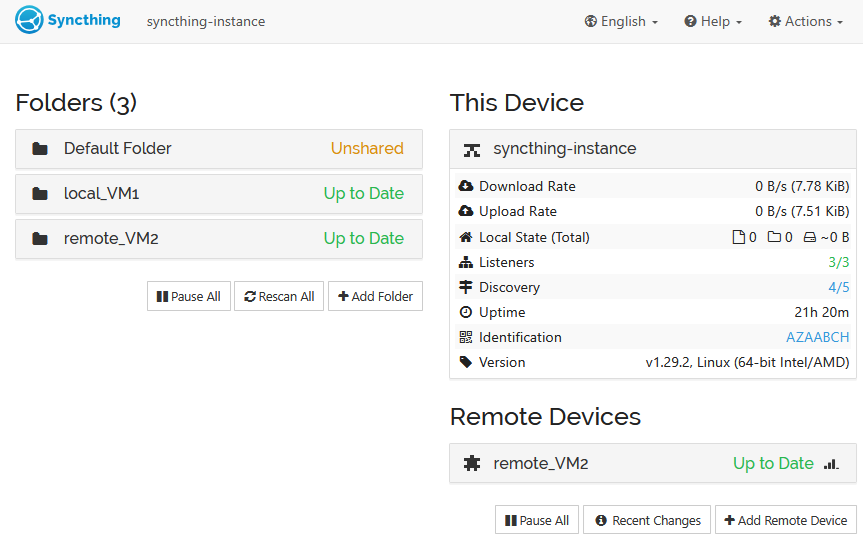
Task: Click the Listeners 3/3 value
Action: pos(839,262)
